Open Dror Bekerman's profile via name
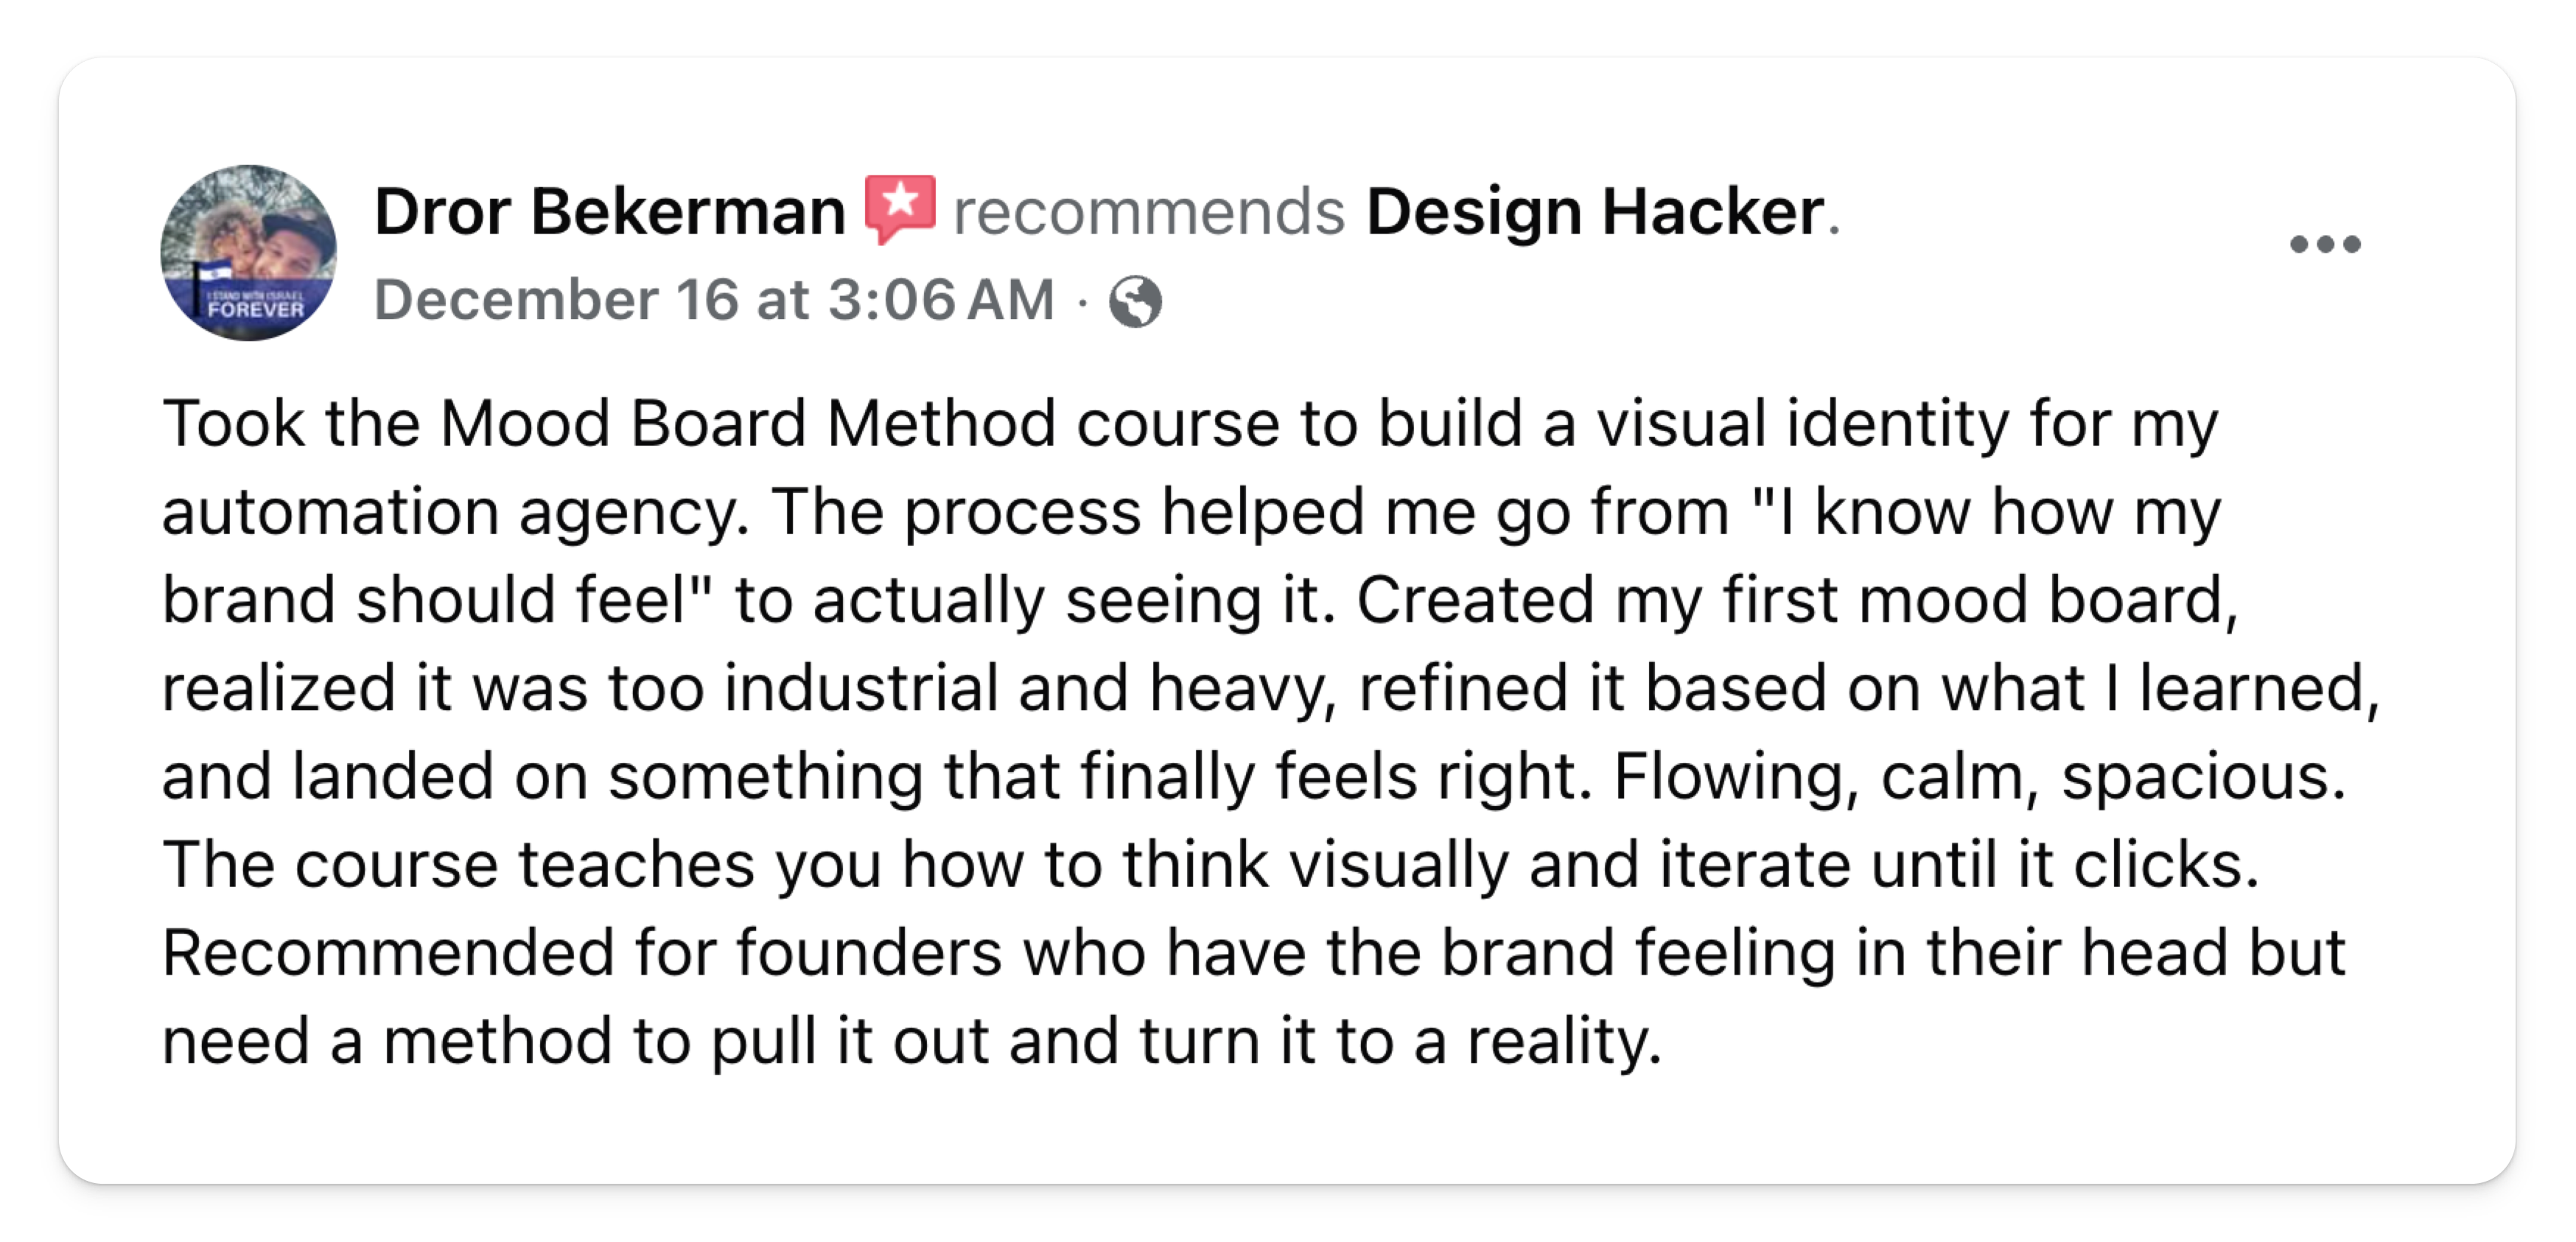Screen dimensions: 2576x1242 [609, 212]
